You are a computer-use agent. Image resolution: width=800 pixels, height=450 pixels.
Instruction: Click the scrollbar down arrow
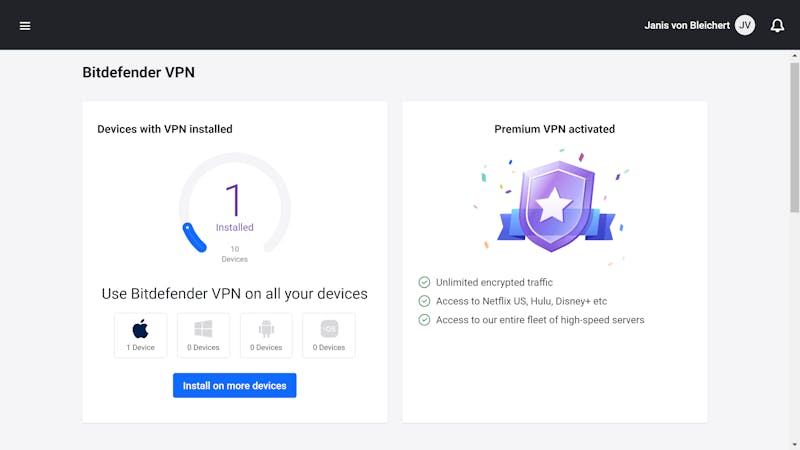pyautogui.click(x=794, y=445)
